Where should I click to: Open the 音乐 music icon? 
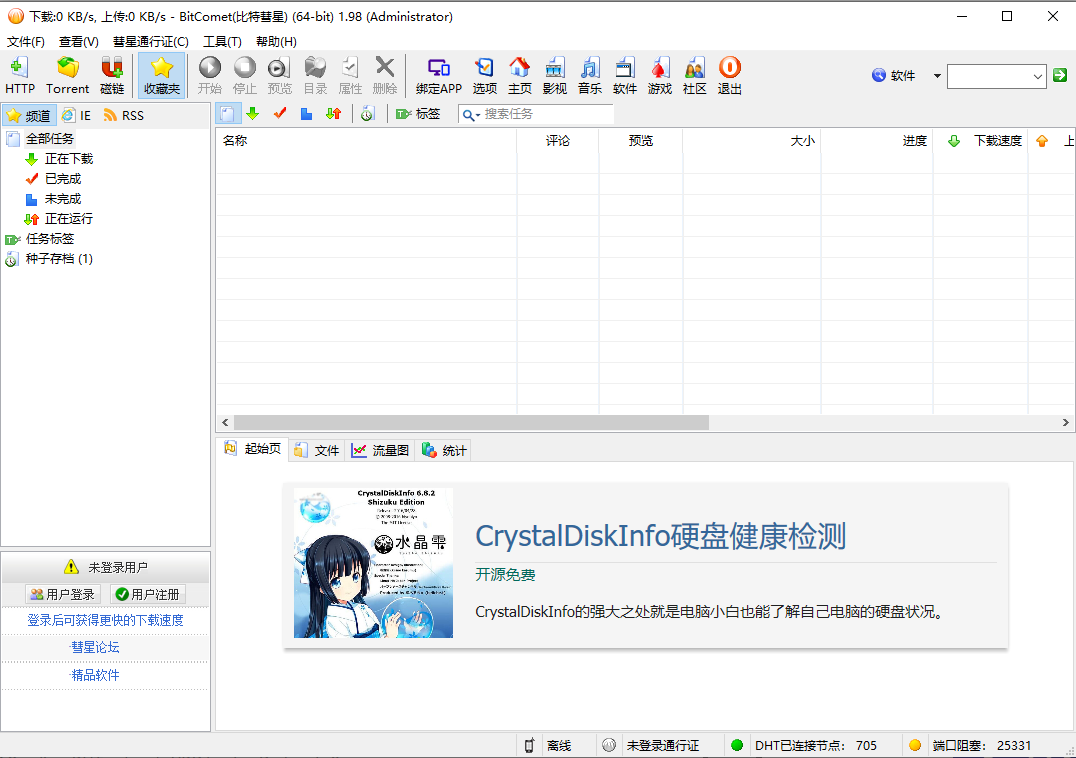589,75
